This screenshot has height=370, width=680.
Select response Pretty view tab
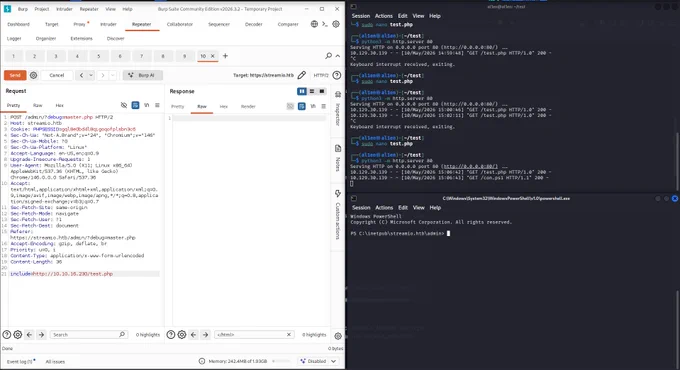pyautogui.click(x=177, y=106)
